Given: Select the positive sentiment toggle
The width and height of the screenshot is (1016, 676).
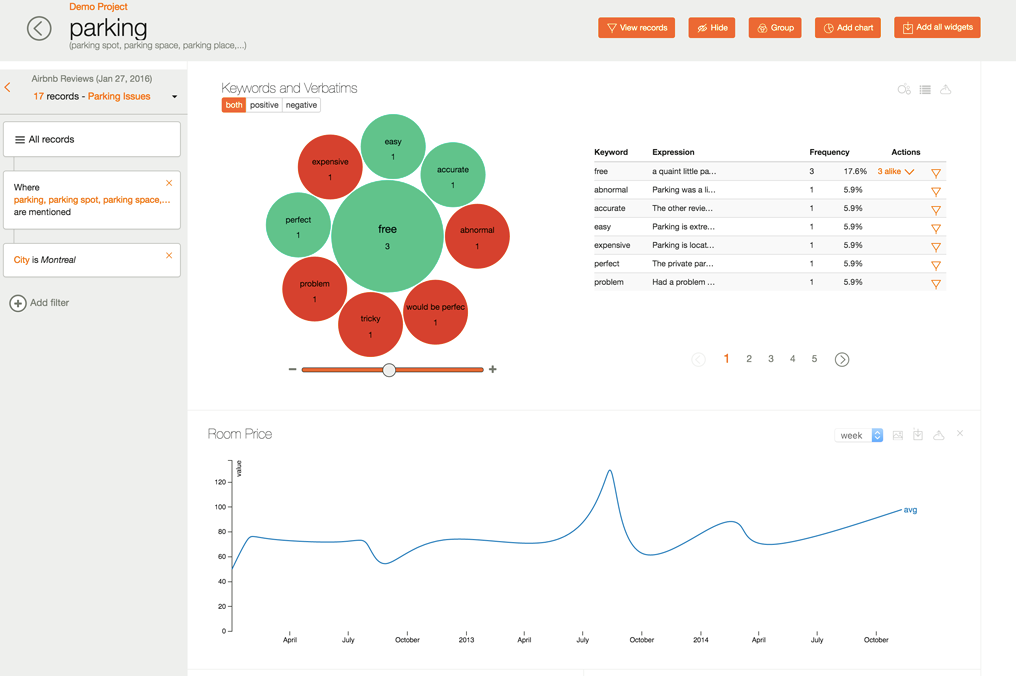Looking at the screenshot, I should point(264,105).
